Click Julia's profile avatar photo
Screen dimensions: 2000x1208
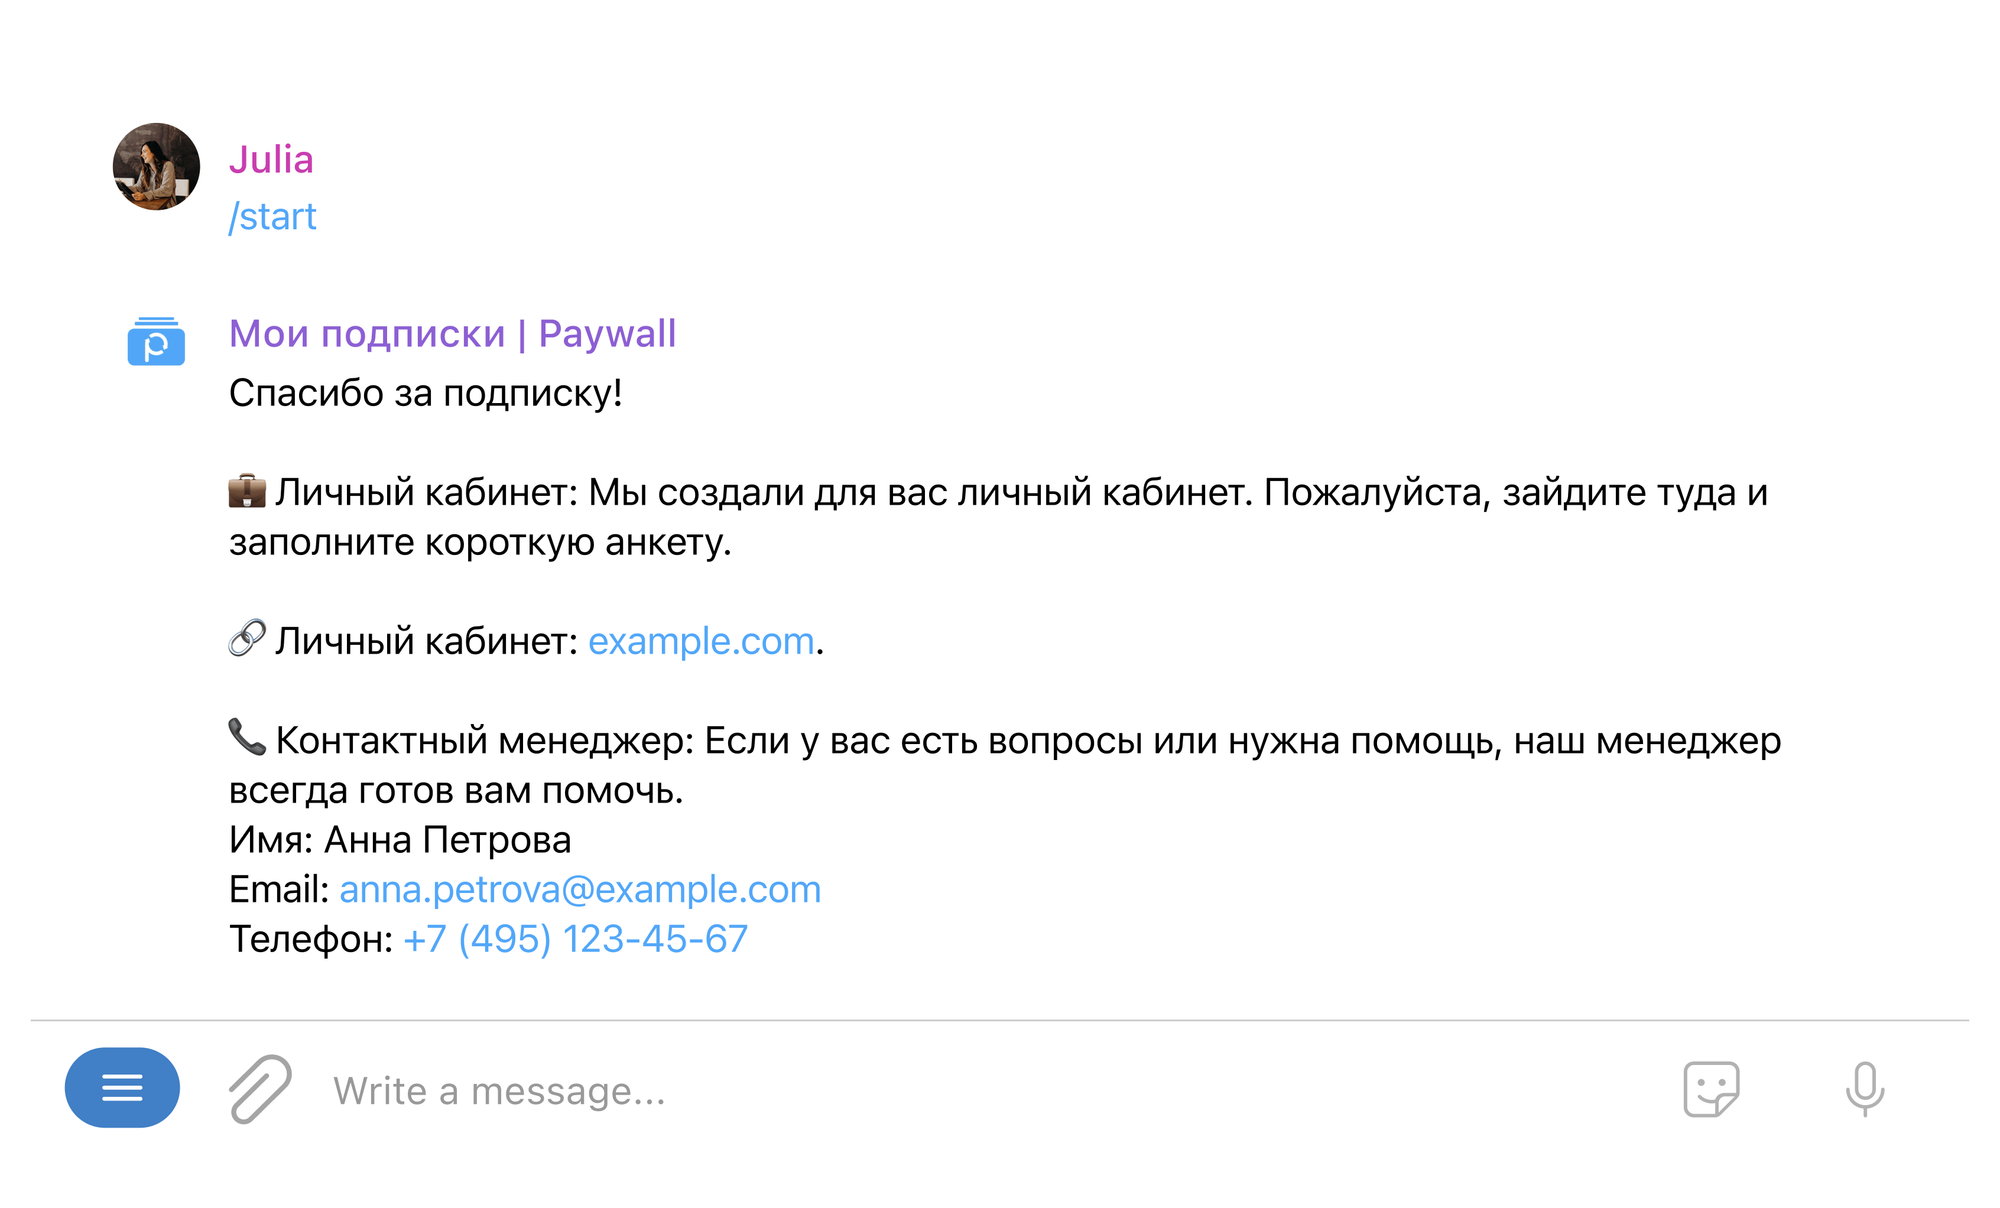pyautogui.click(x=156, y=166)
